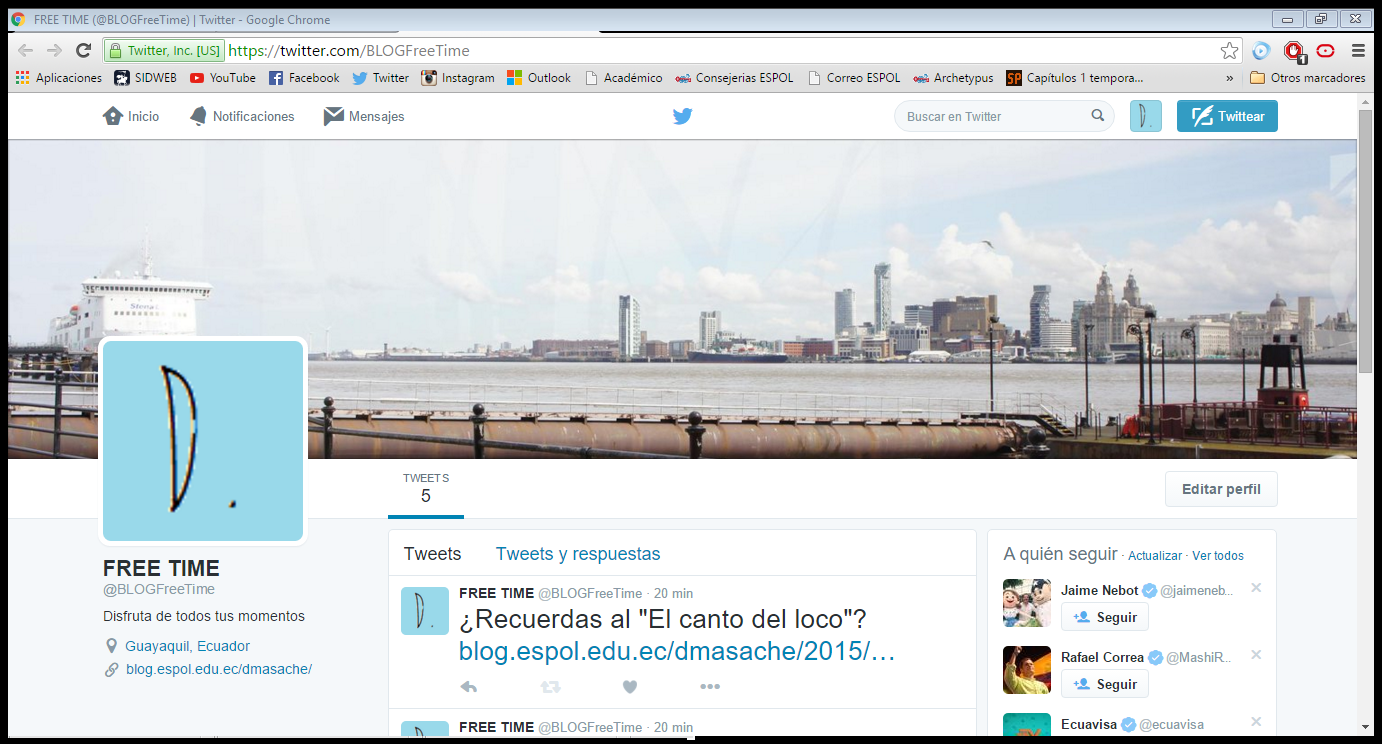Retweet the El canto del loco tweet
Screen dimensions: 1382x744
point(550,687)
